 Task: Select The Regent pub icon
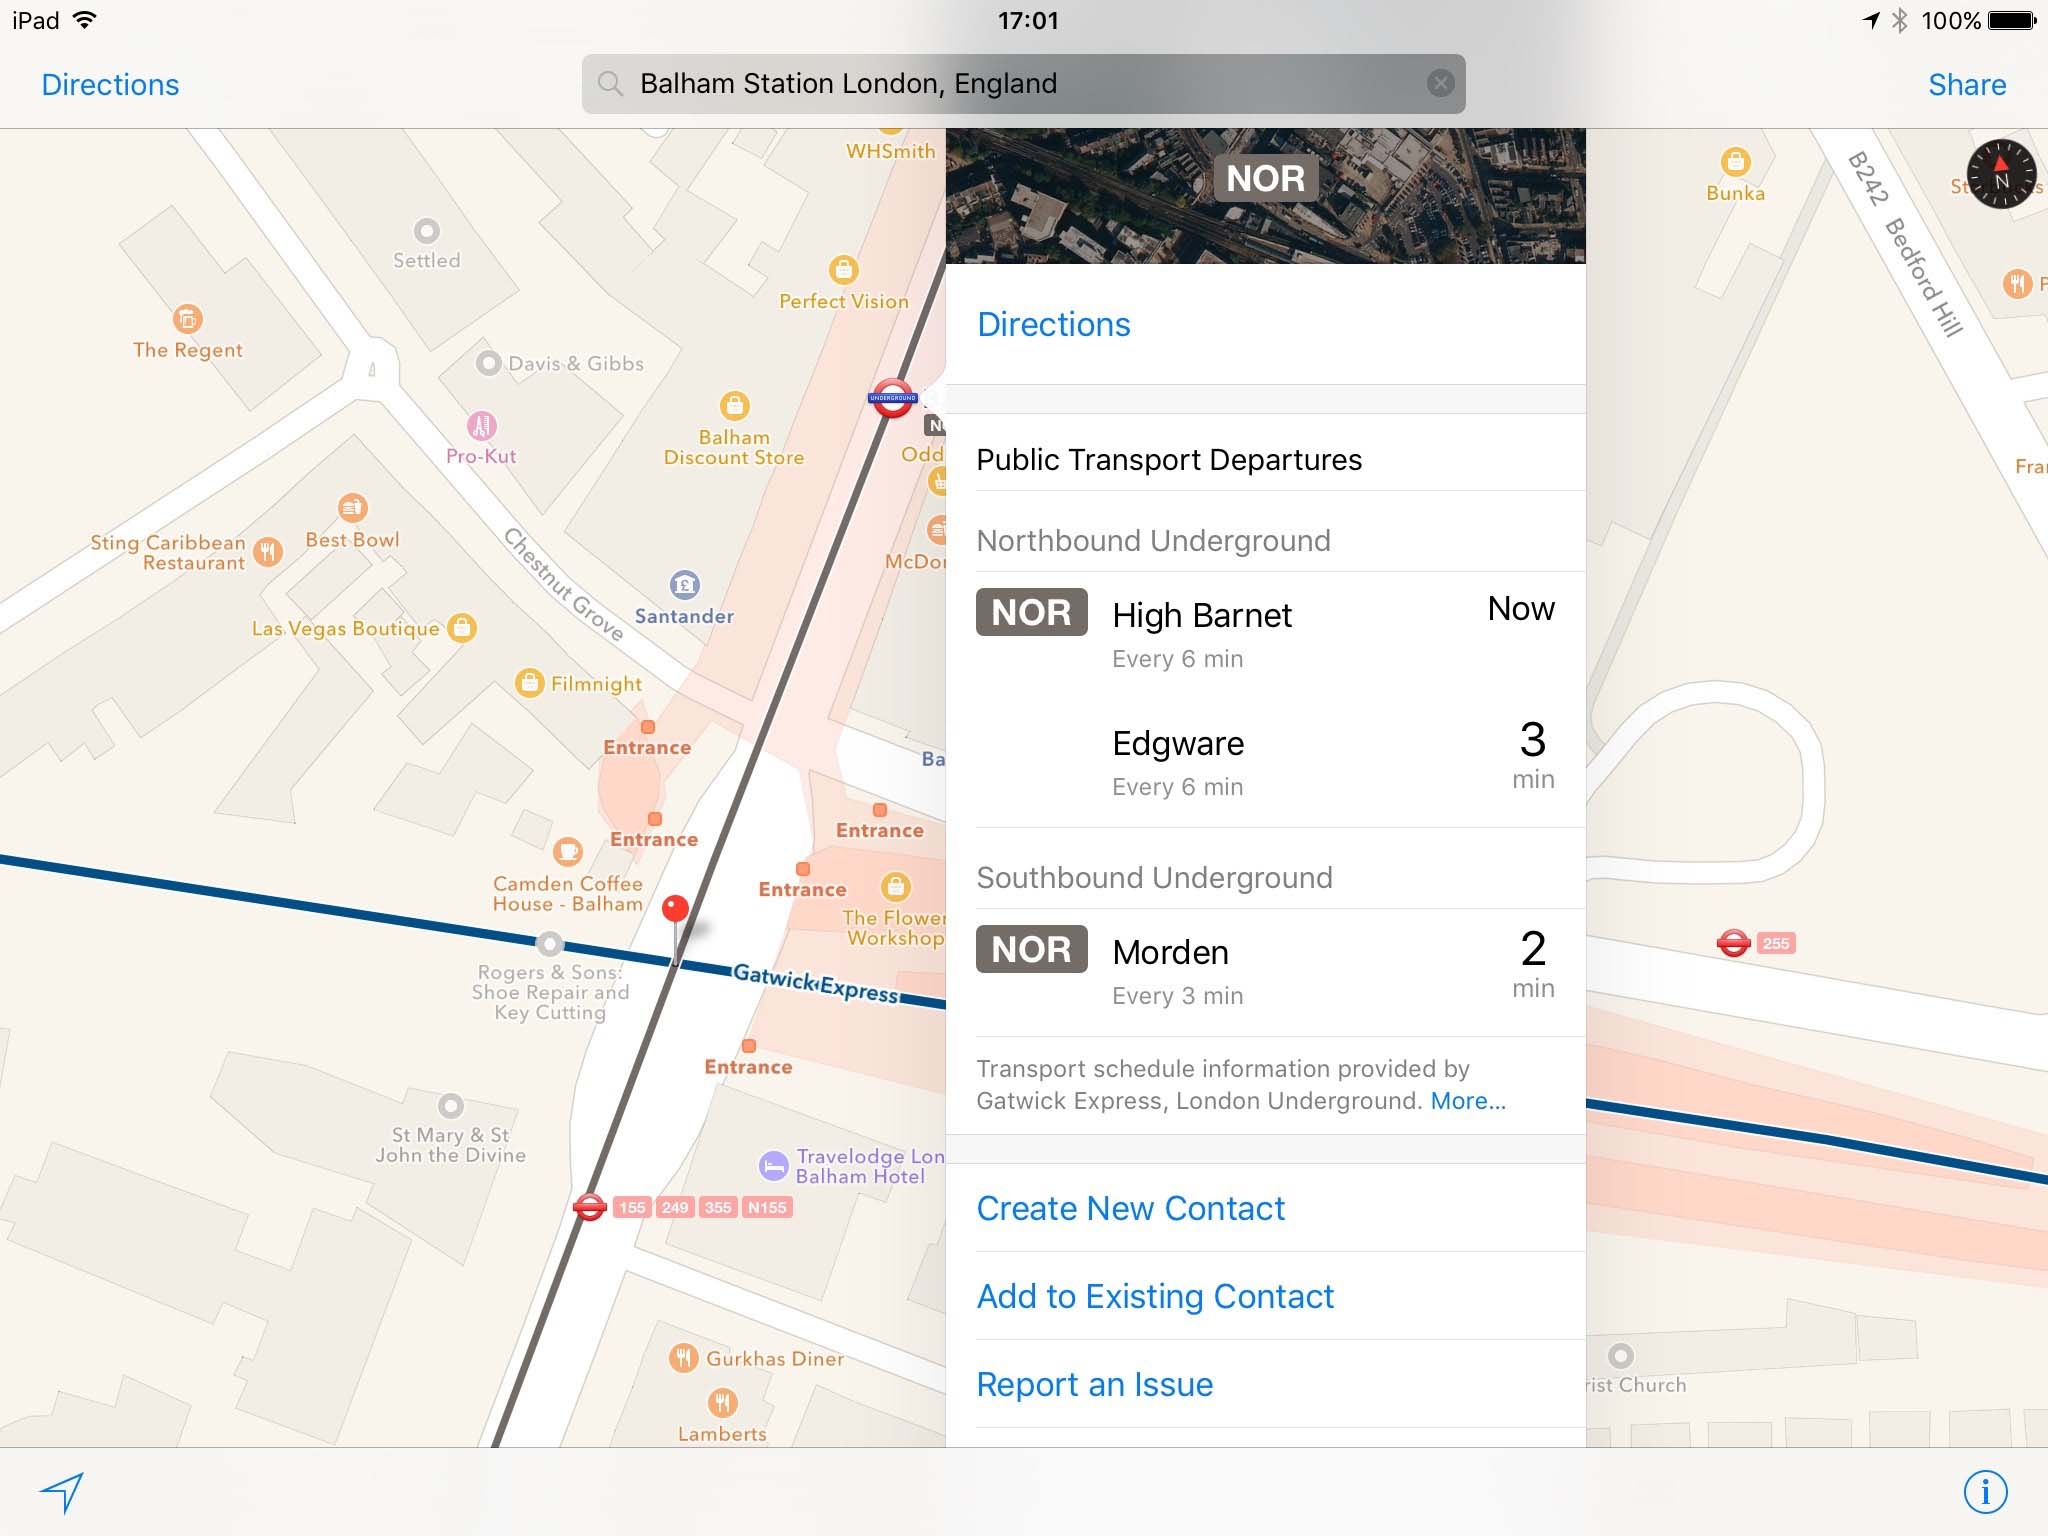click(x=187, y=319)
